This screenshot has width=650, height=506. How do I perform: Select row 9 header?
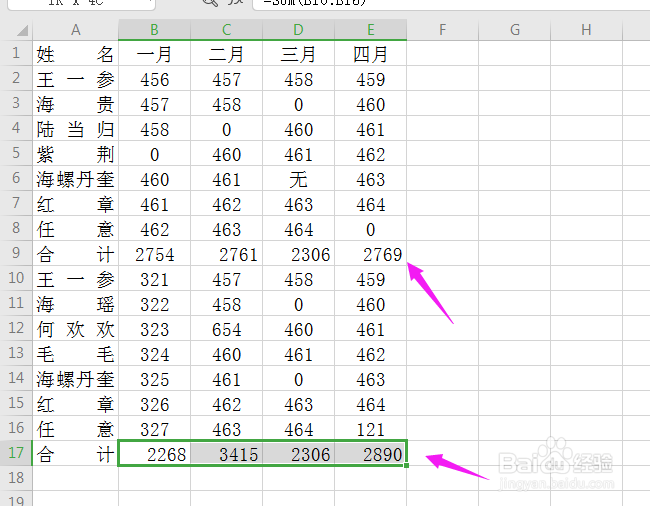tap(16, 253)
